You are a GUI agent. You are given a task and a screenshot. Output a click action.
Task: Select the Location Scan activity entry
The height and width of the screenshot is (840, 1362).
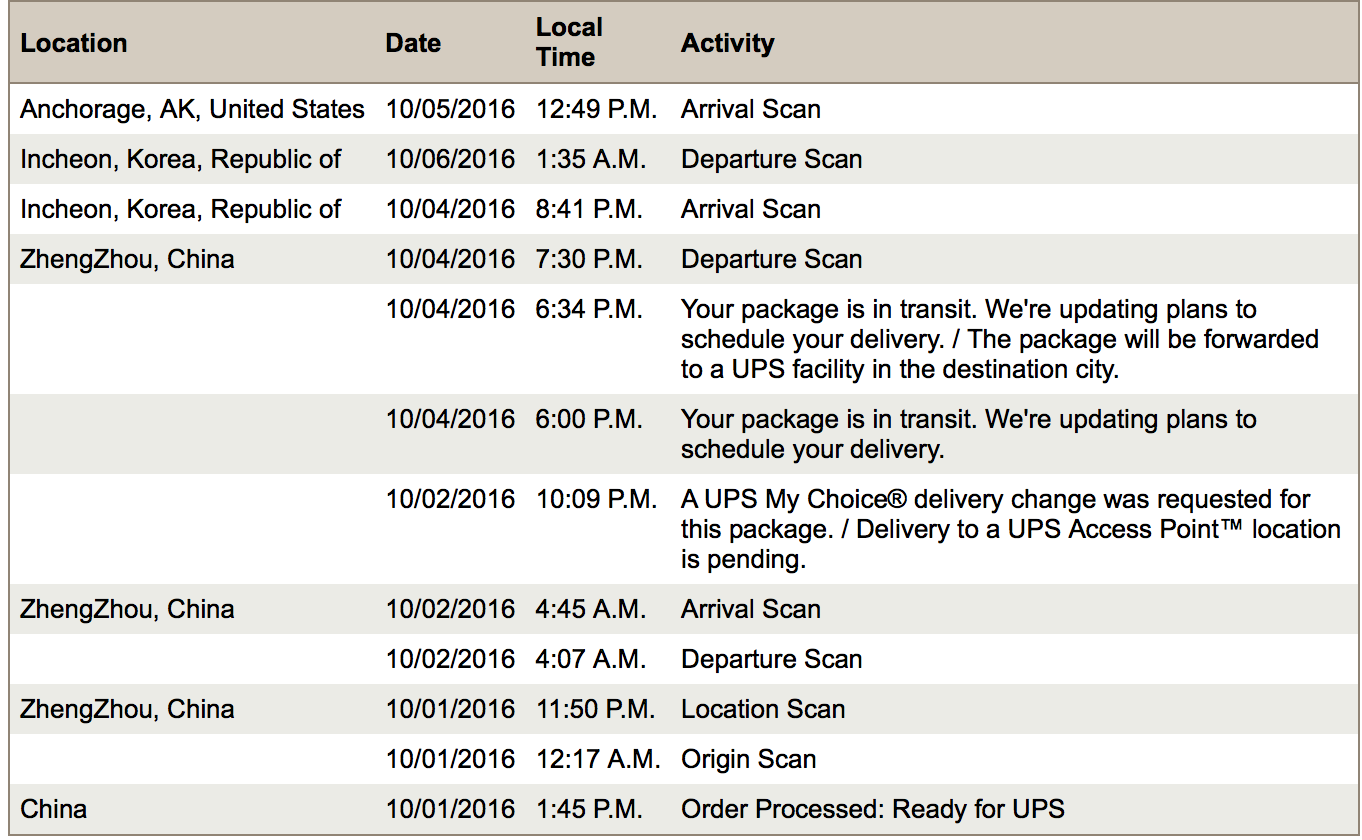[x=763, y=709]
